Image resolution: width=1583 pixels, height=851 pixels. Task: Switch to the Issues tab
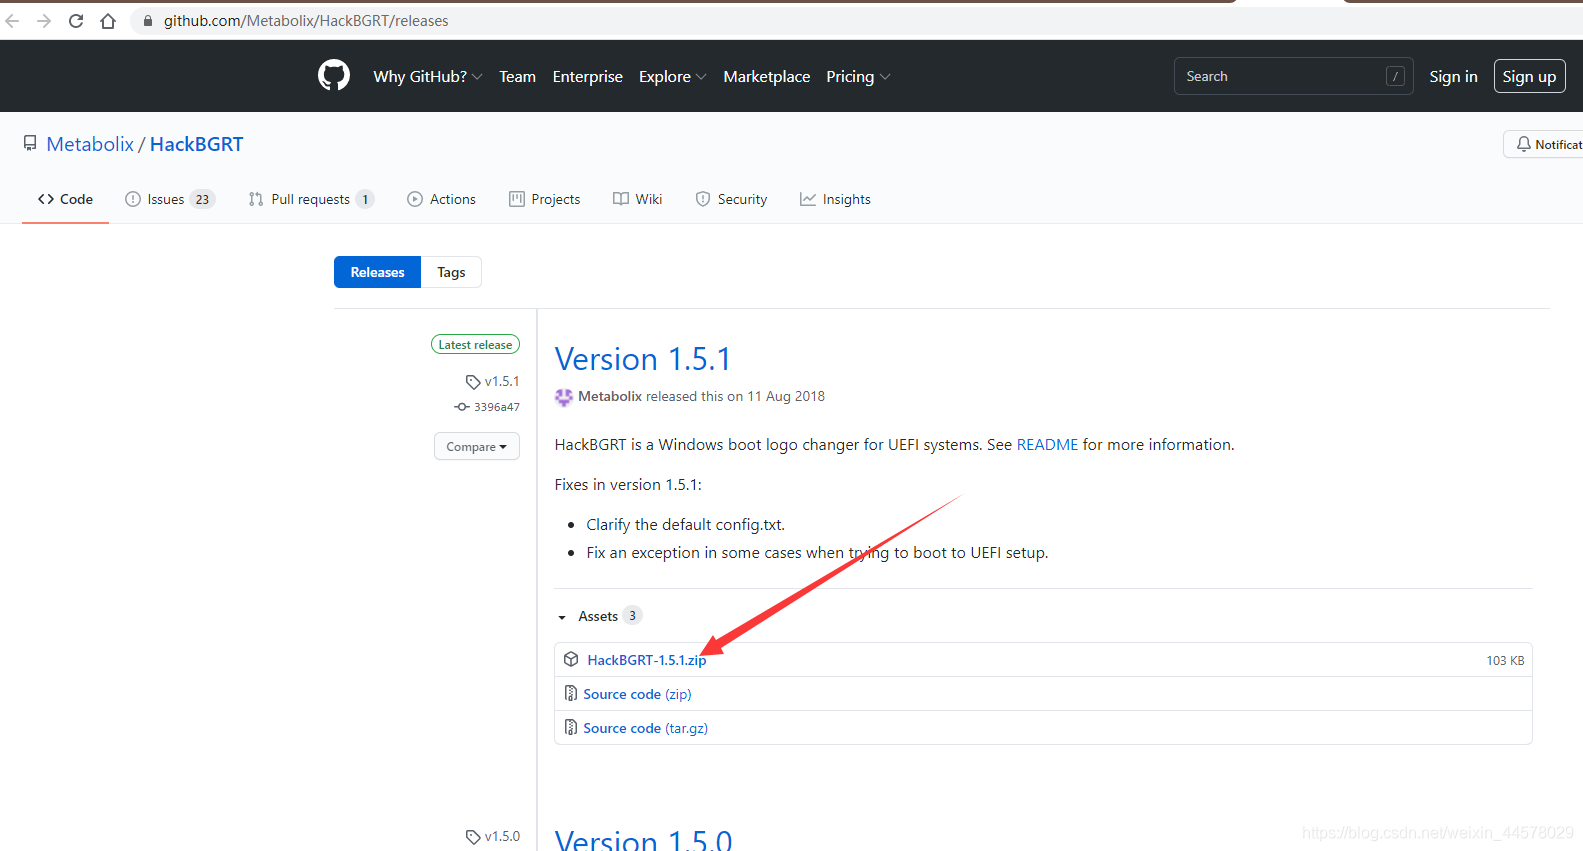click(x=170, y=199)
